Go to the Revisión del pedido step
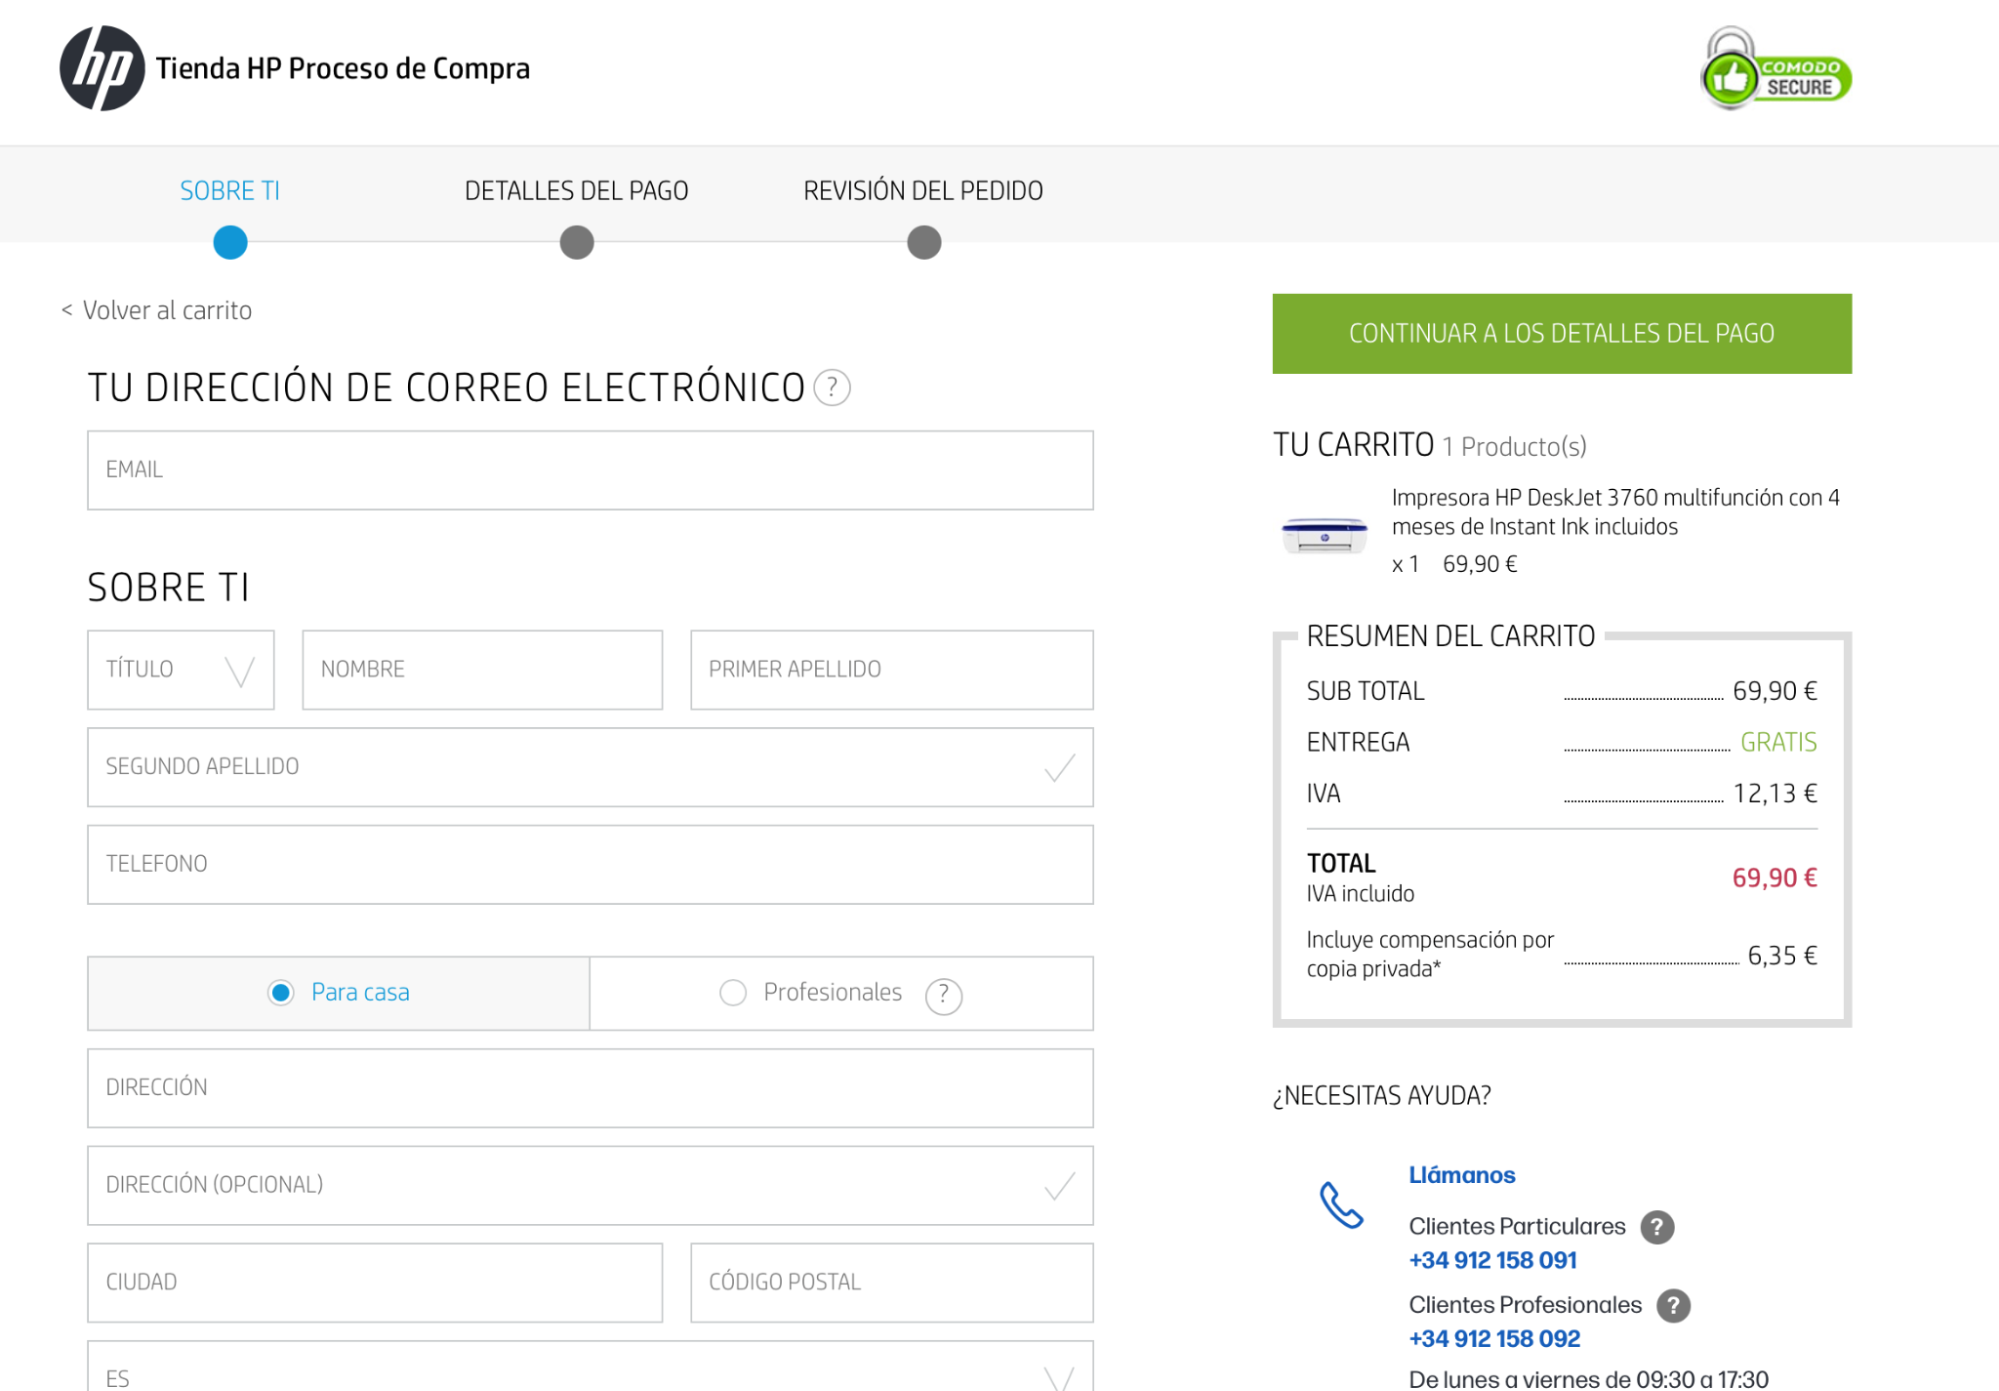 click(923, 190)
